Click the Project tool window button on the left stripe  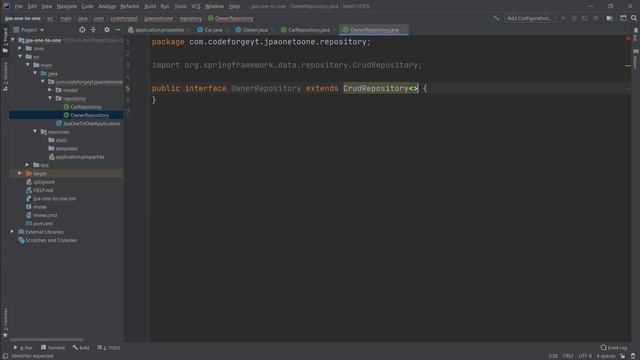click(x=5, y=40)
